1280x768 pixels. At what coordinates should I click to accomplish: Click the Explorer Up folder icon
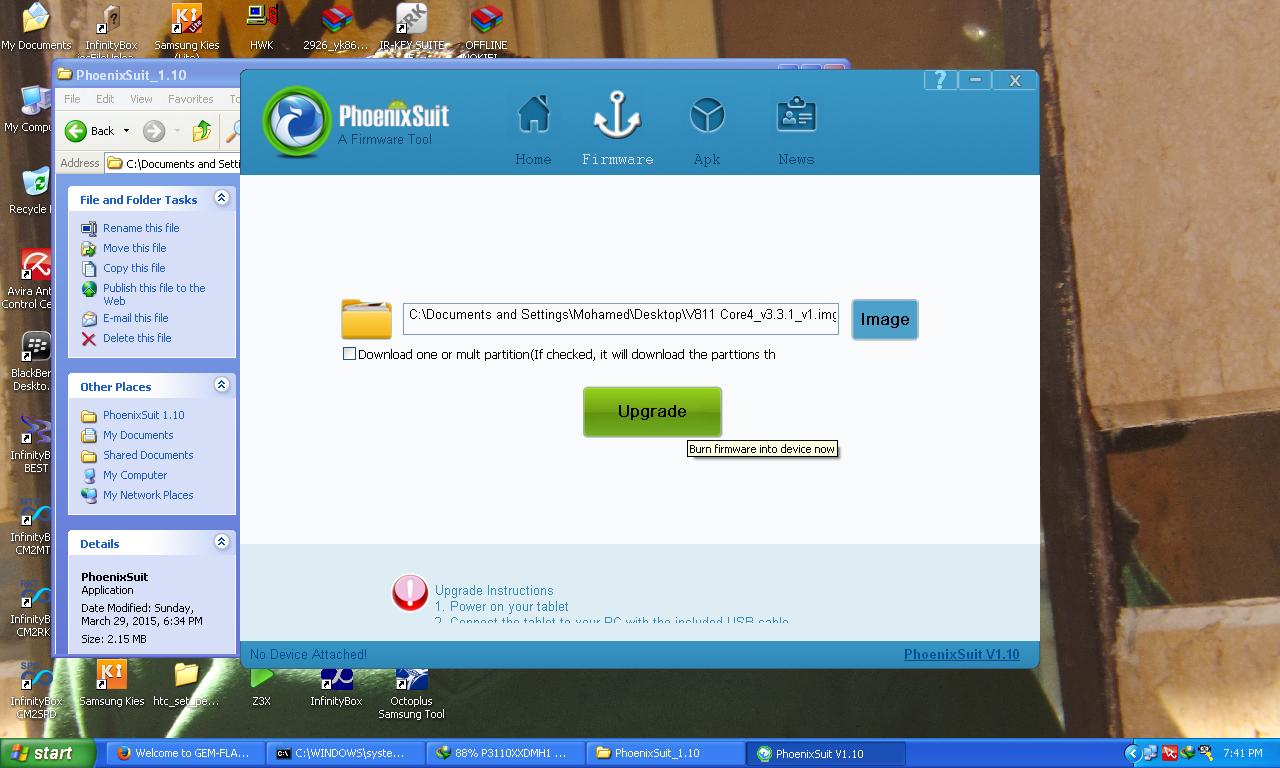click(202, 130)
